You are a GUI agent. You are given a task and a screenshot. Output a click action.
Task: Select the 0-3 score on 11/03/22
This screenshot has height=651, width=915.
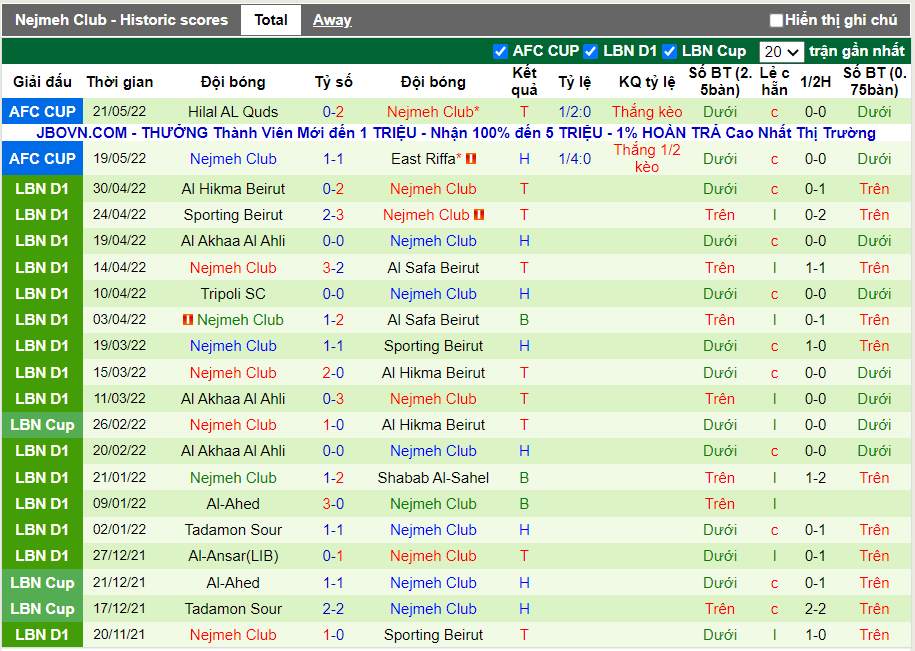(333, 399)
